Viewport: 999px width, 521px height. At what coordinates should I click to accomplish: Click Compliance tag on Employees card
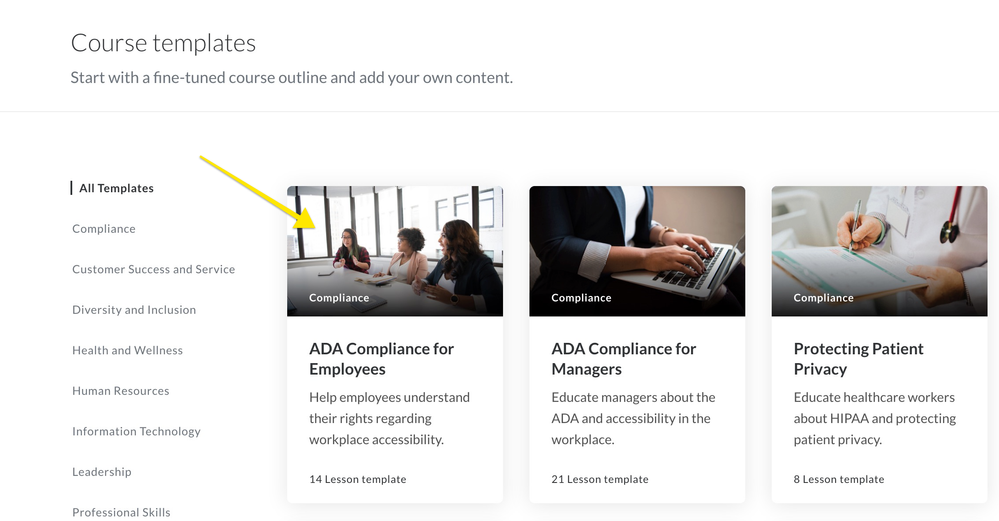click(x=339, y=298)
